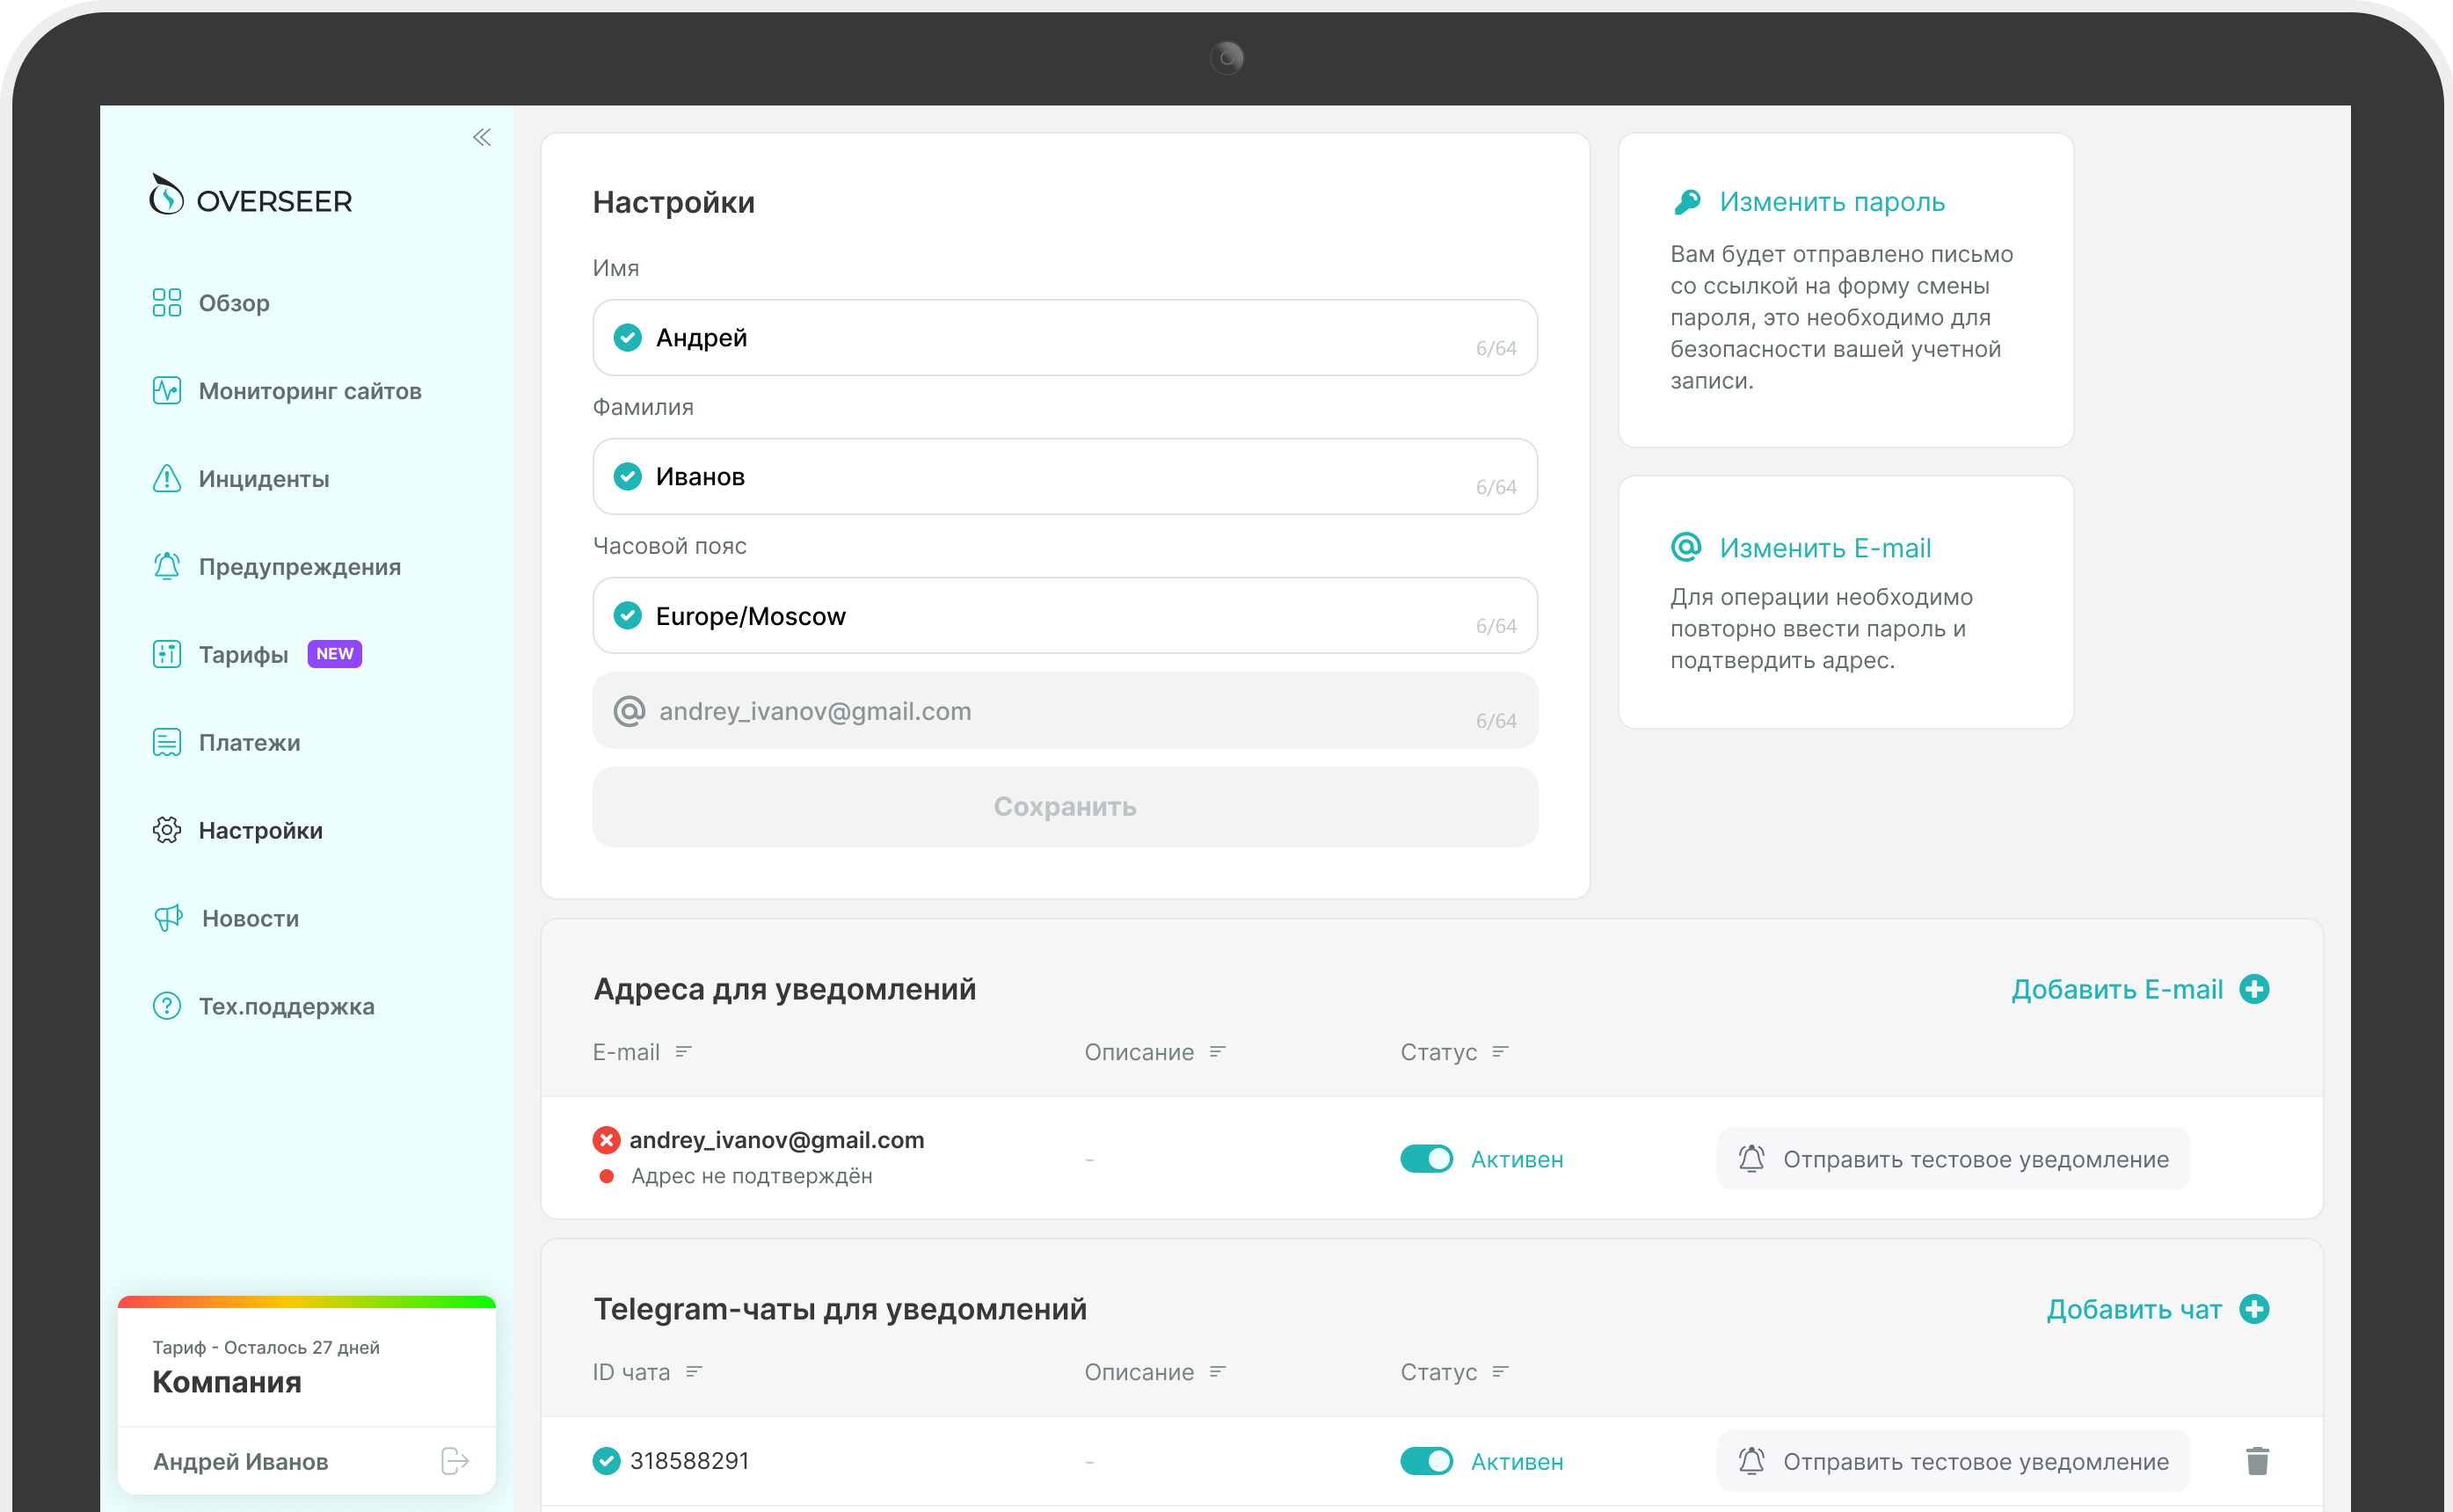The height and width of the screenshot is (1512, 2453).
Task: Sort Telegram chats by ID чата column
Action: (647, 1372)
